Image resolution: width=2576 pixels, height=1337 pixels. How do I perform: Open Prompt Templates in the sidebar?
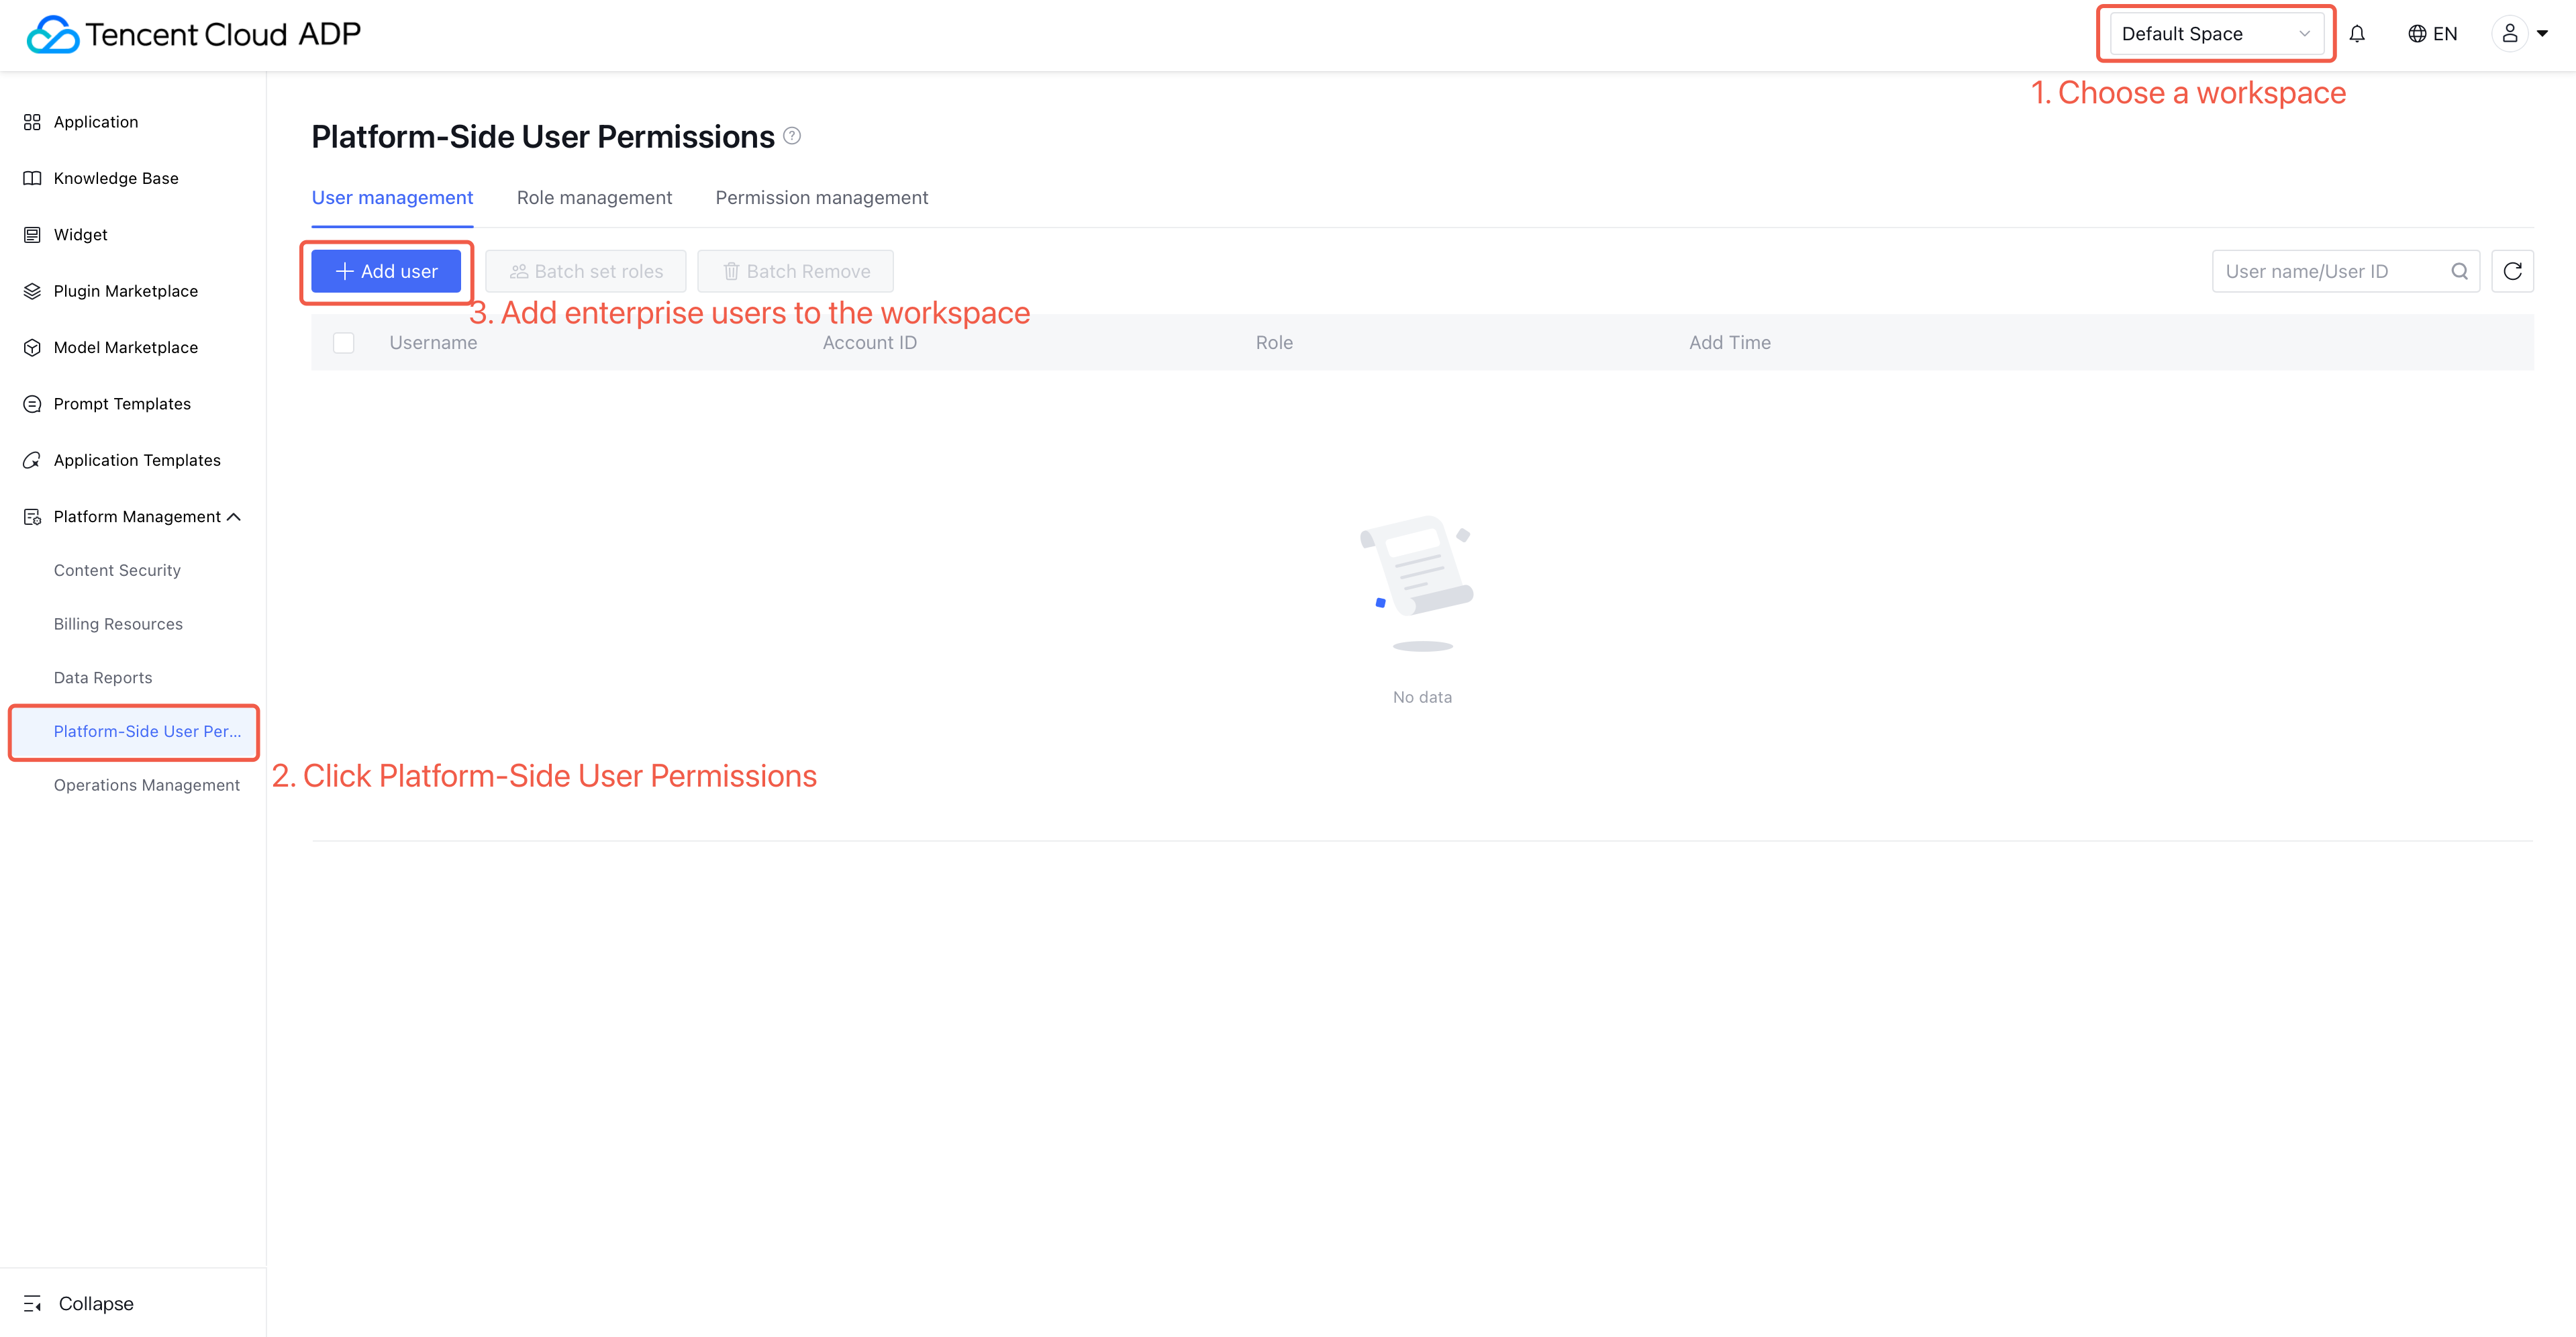coord(122,404)
